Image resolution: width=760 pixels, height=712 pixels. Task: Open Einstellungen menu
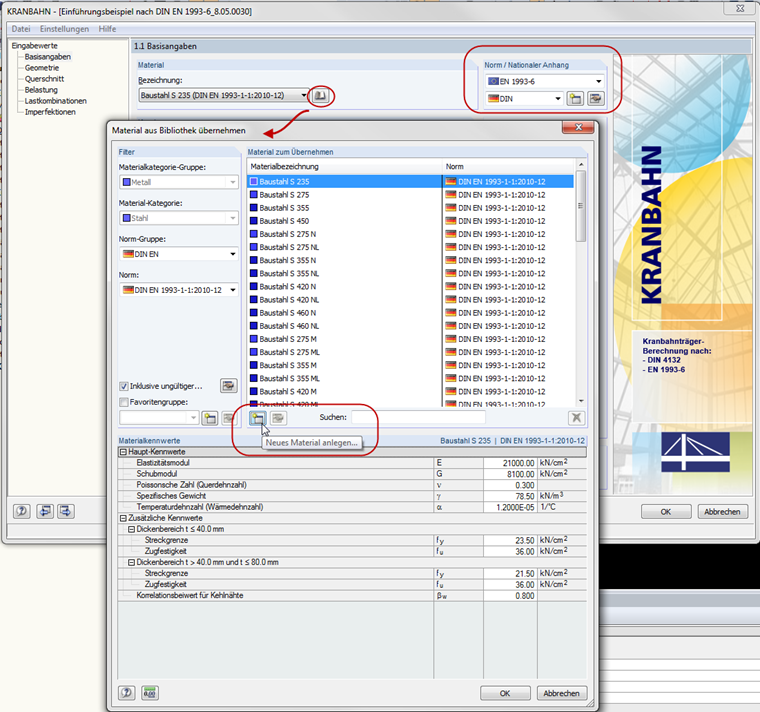click(64, 29)
